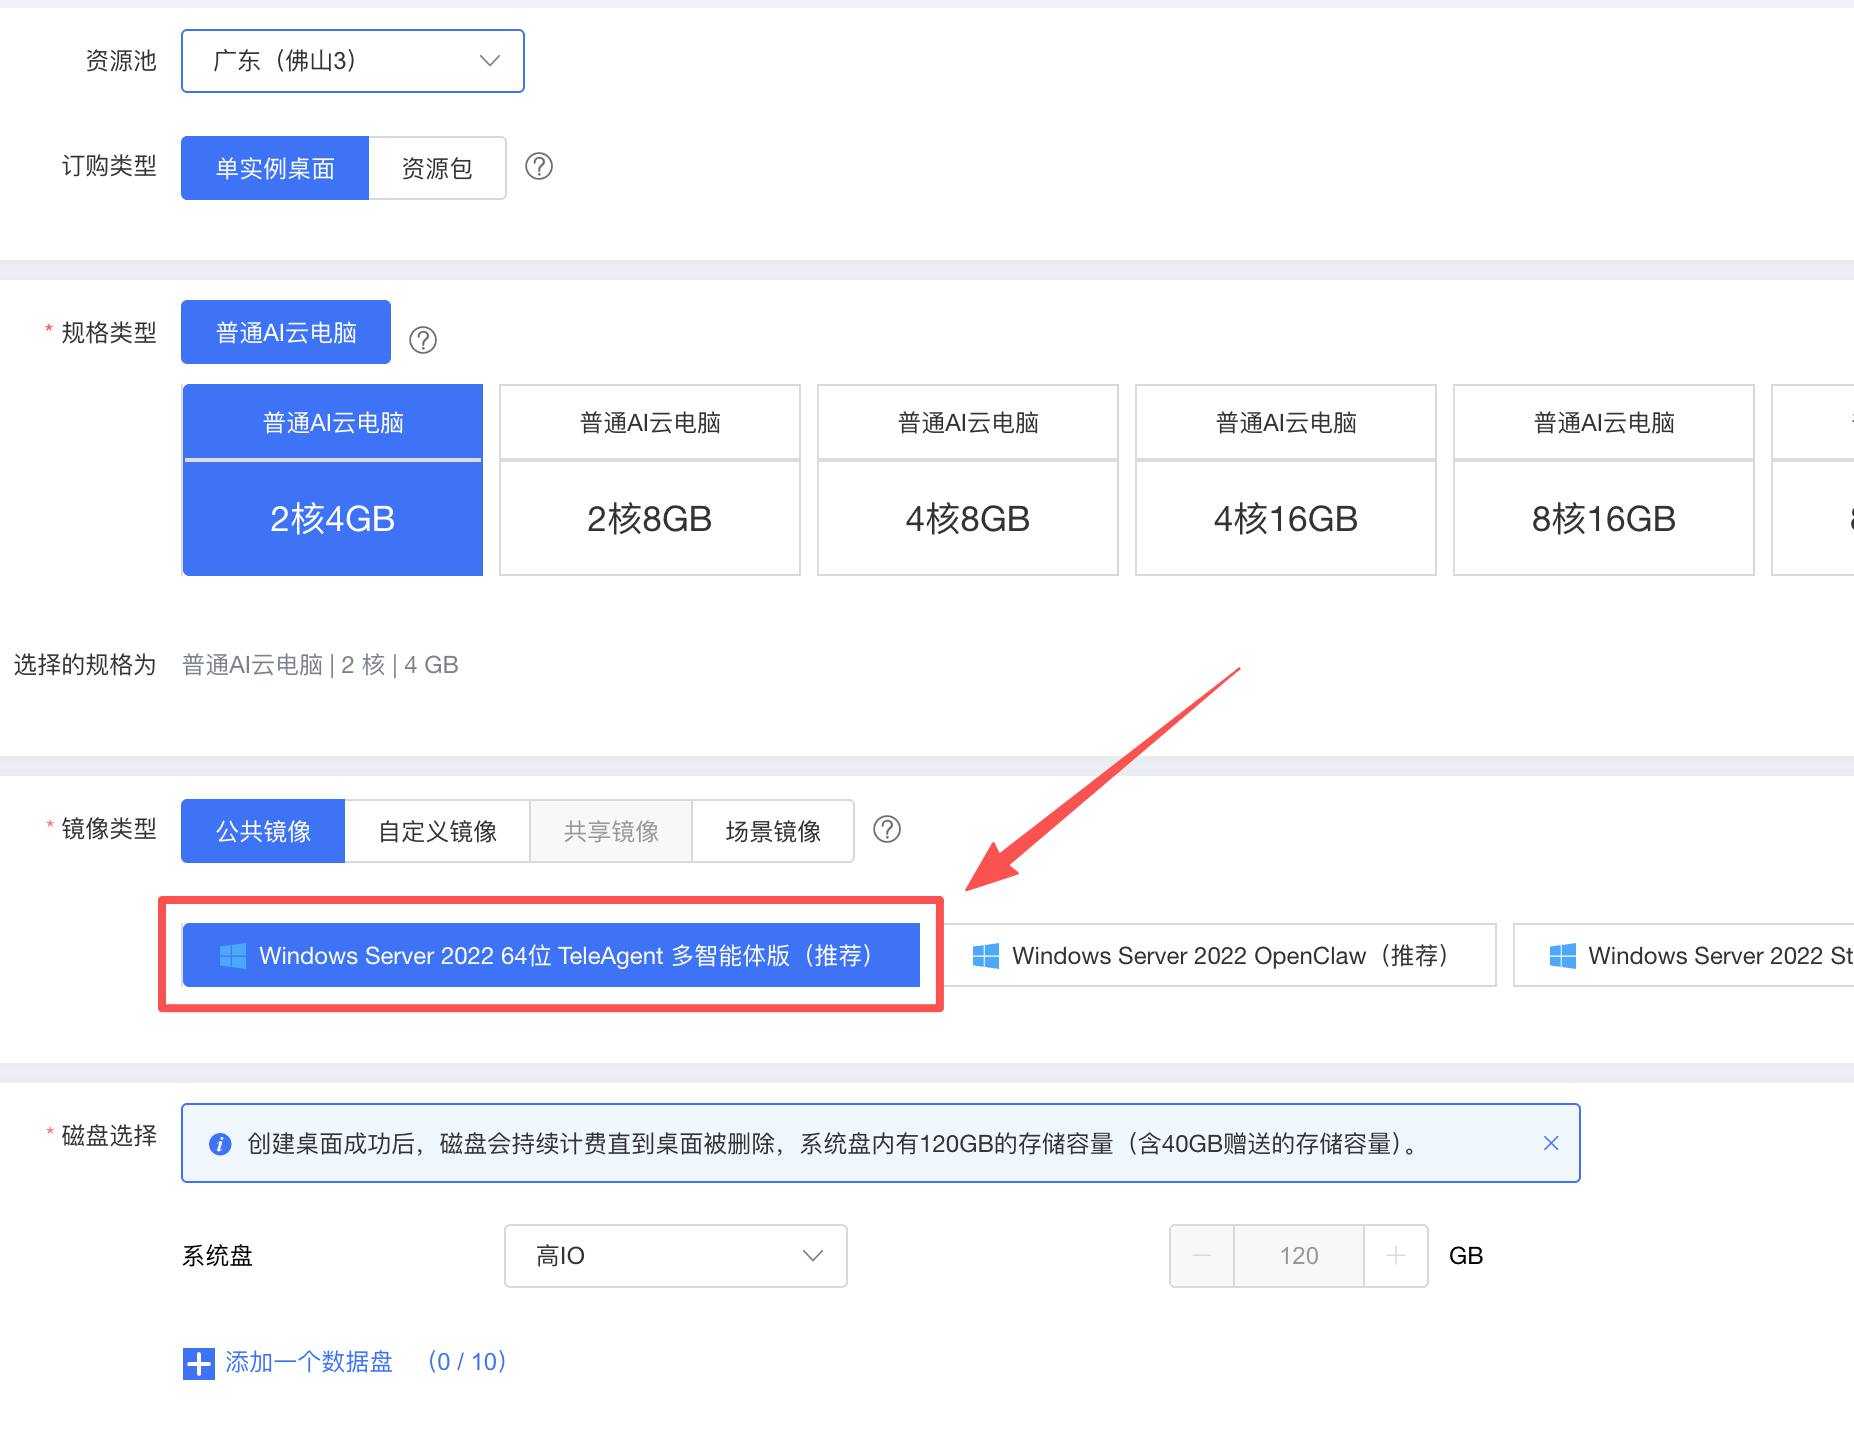
Task: Click the selected spec text 普通AI云电脑 | 2 核 | 4 GB
Action: (x=320, y=665)
